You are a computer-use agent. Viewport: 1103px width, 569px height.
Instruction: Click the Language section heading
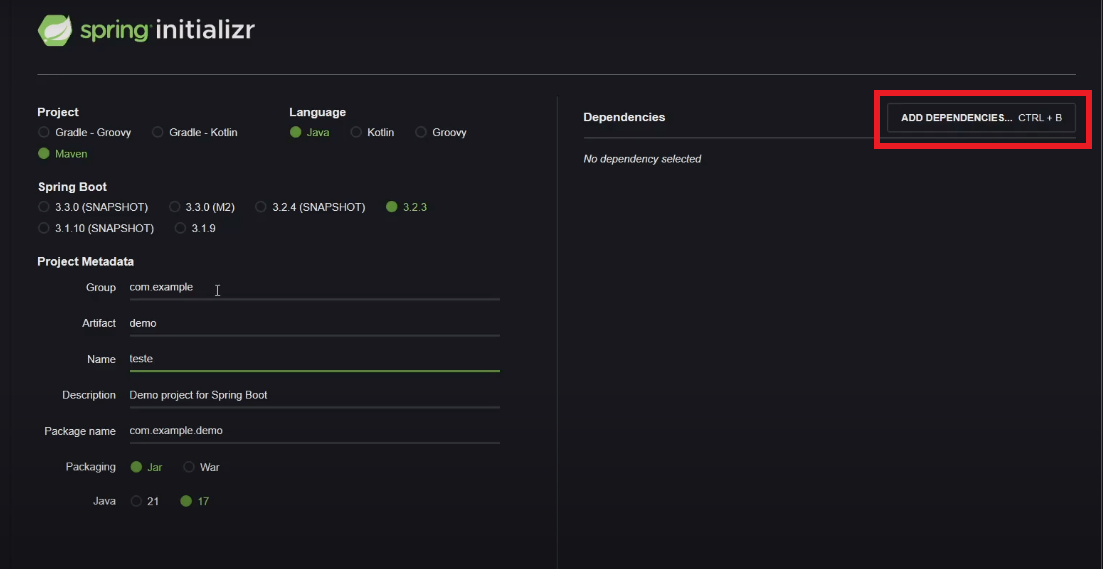(317, 112)
